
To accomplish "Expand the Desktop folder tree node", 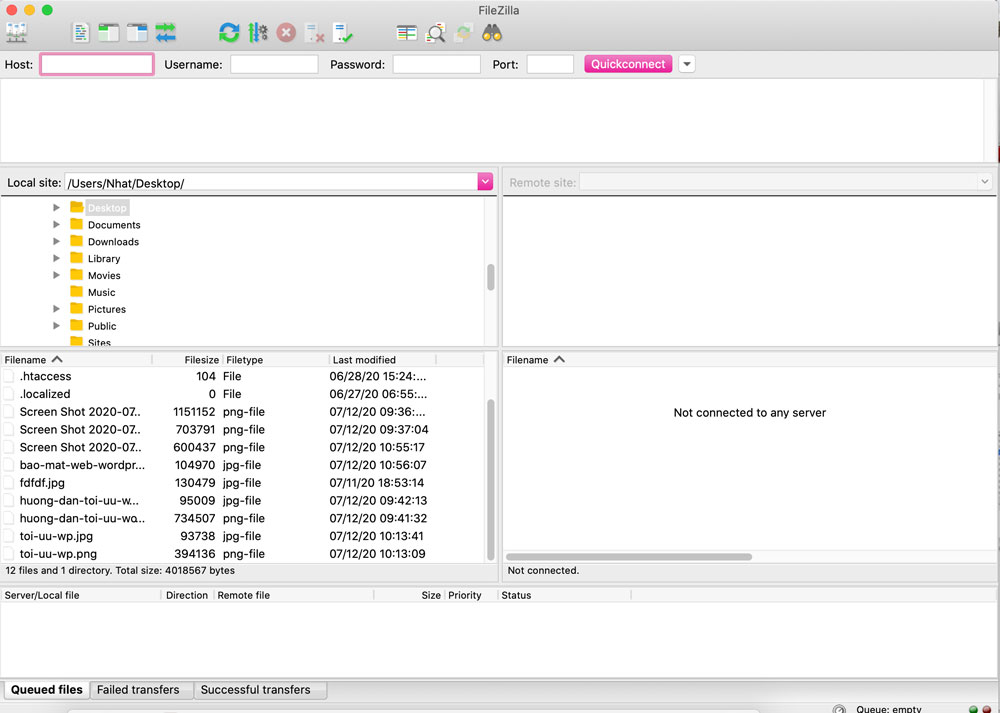I will [56, 207].
